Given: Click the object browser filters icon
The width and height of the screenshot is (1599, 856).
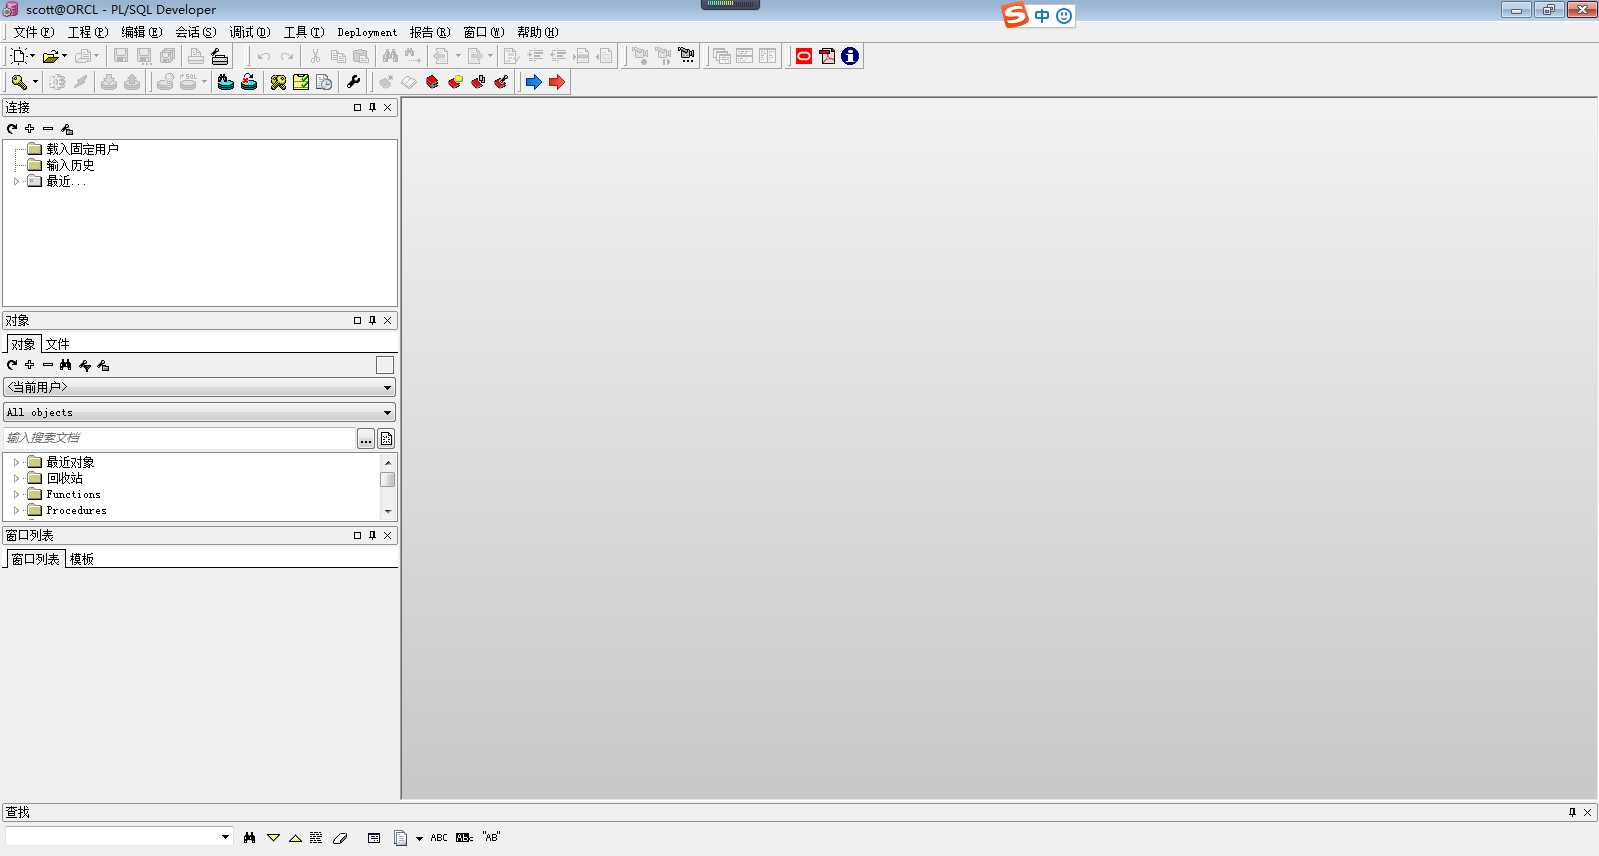Looking at the screenshot, I should click(x=85, y=365).
